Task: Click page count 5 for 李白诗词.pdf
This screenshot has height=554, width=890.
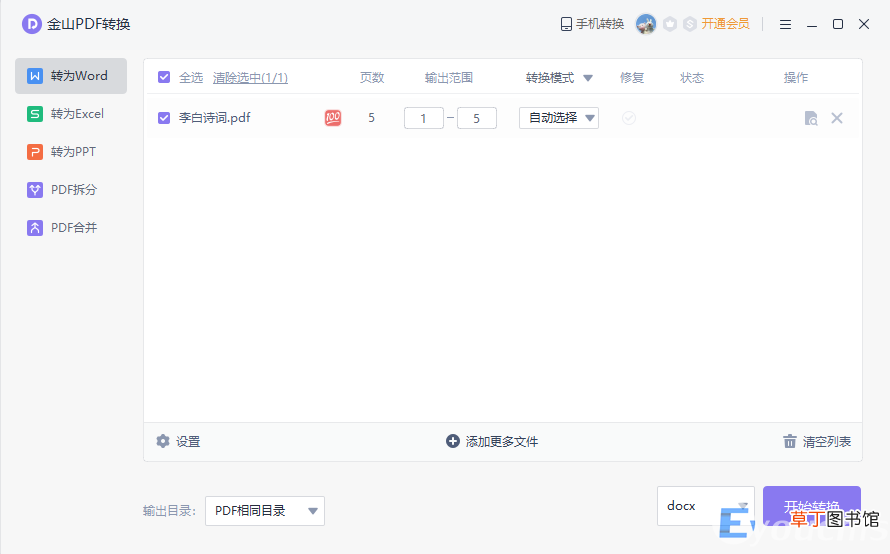Action: pos(371,118)
